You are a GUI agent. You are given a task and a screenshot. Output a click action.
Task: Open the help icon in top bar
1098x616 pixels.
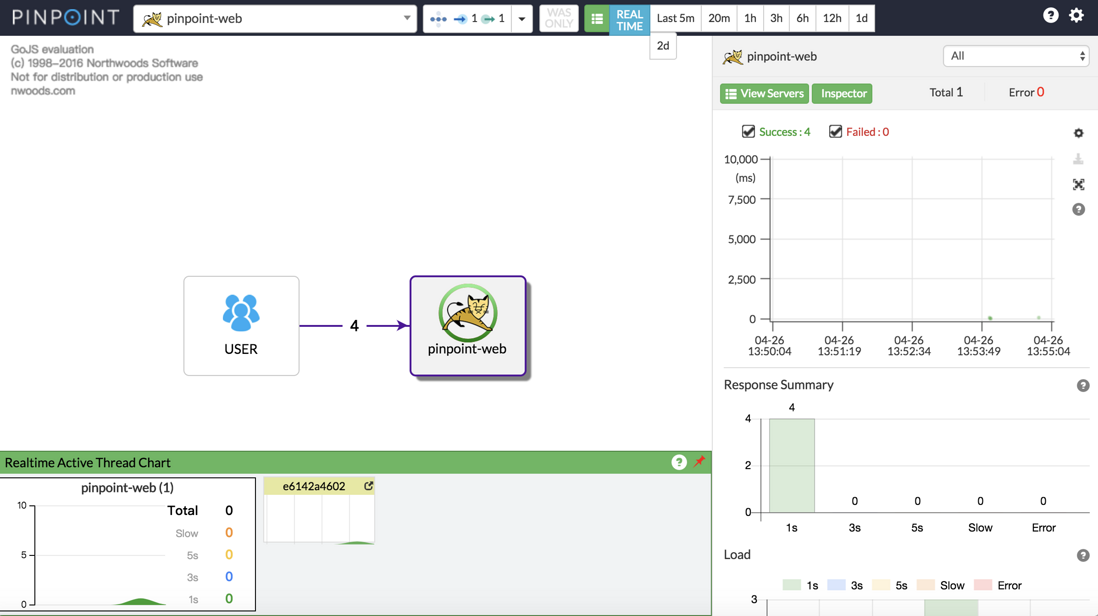click(1050, 15)
